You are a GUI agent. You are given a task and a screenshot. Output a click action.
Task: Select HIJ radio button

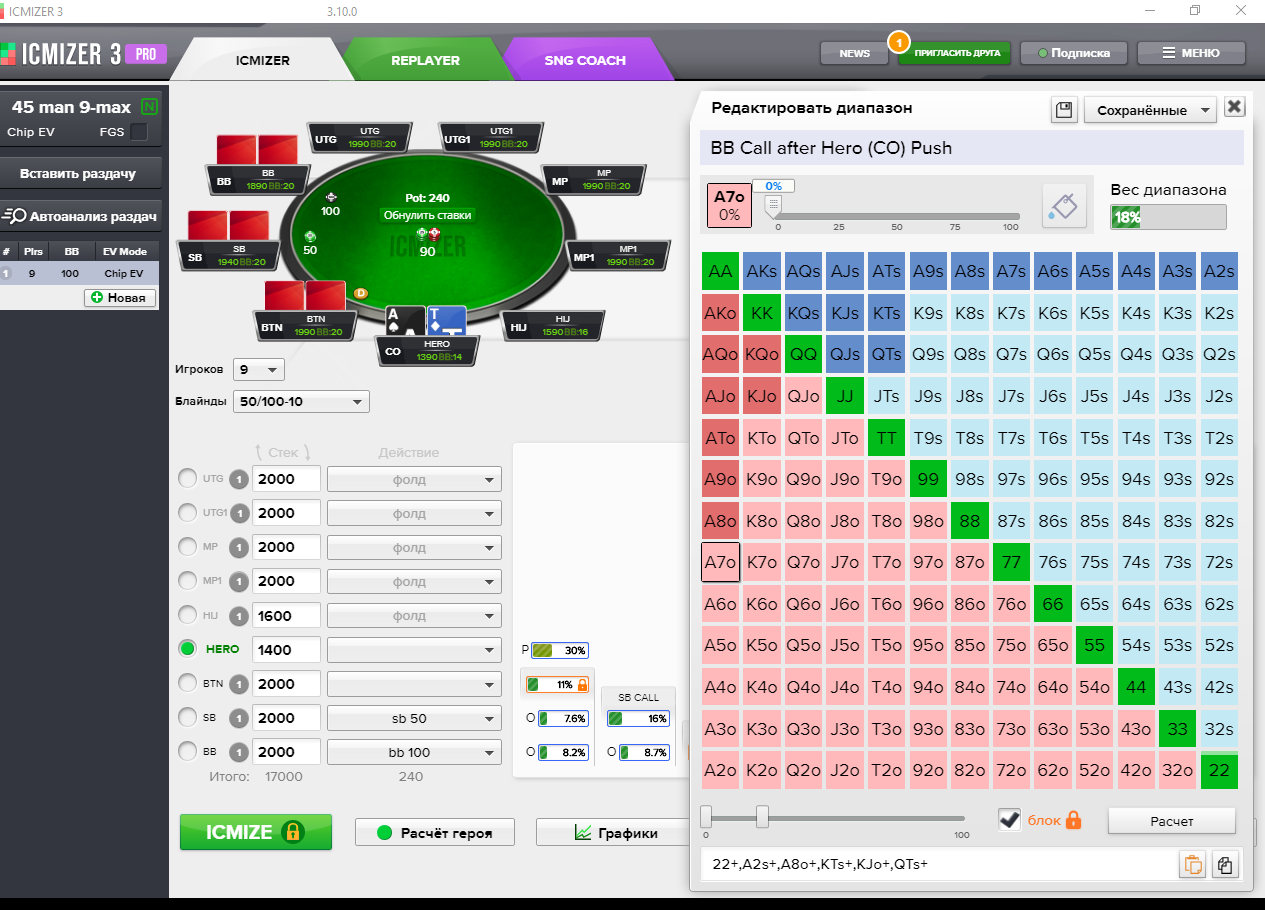tap(187, 615)
